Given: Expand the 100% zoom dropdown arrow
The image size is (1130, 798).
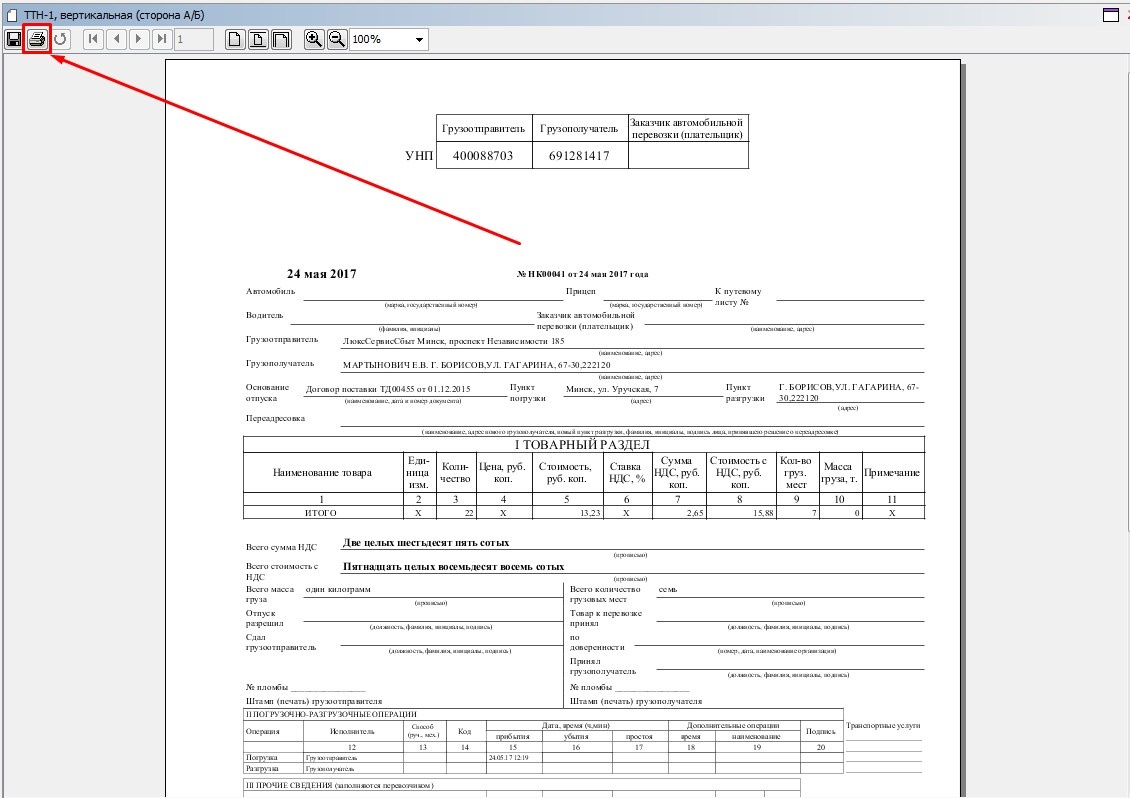Looking at the screenshot, I should coord(419,40).
